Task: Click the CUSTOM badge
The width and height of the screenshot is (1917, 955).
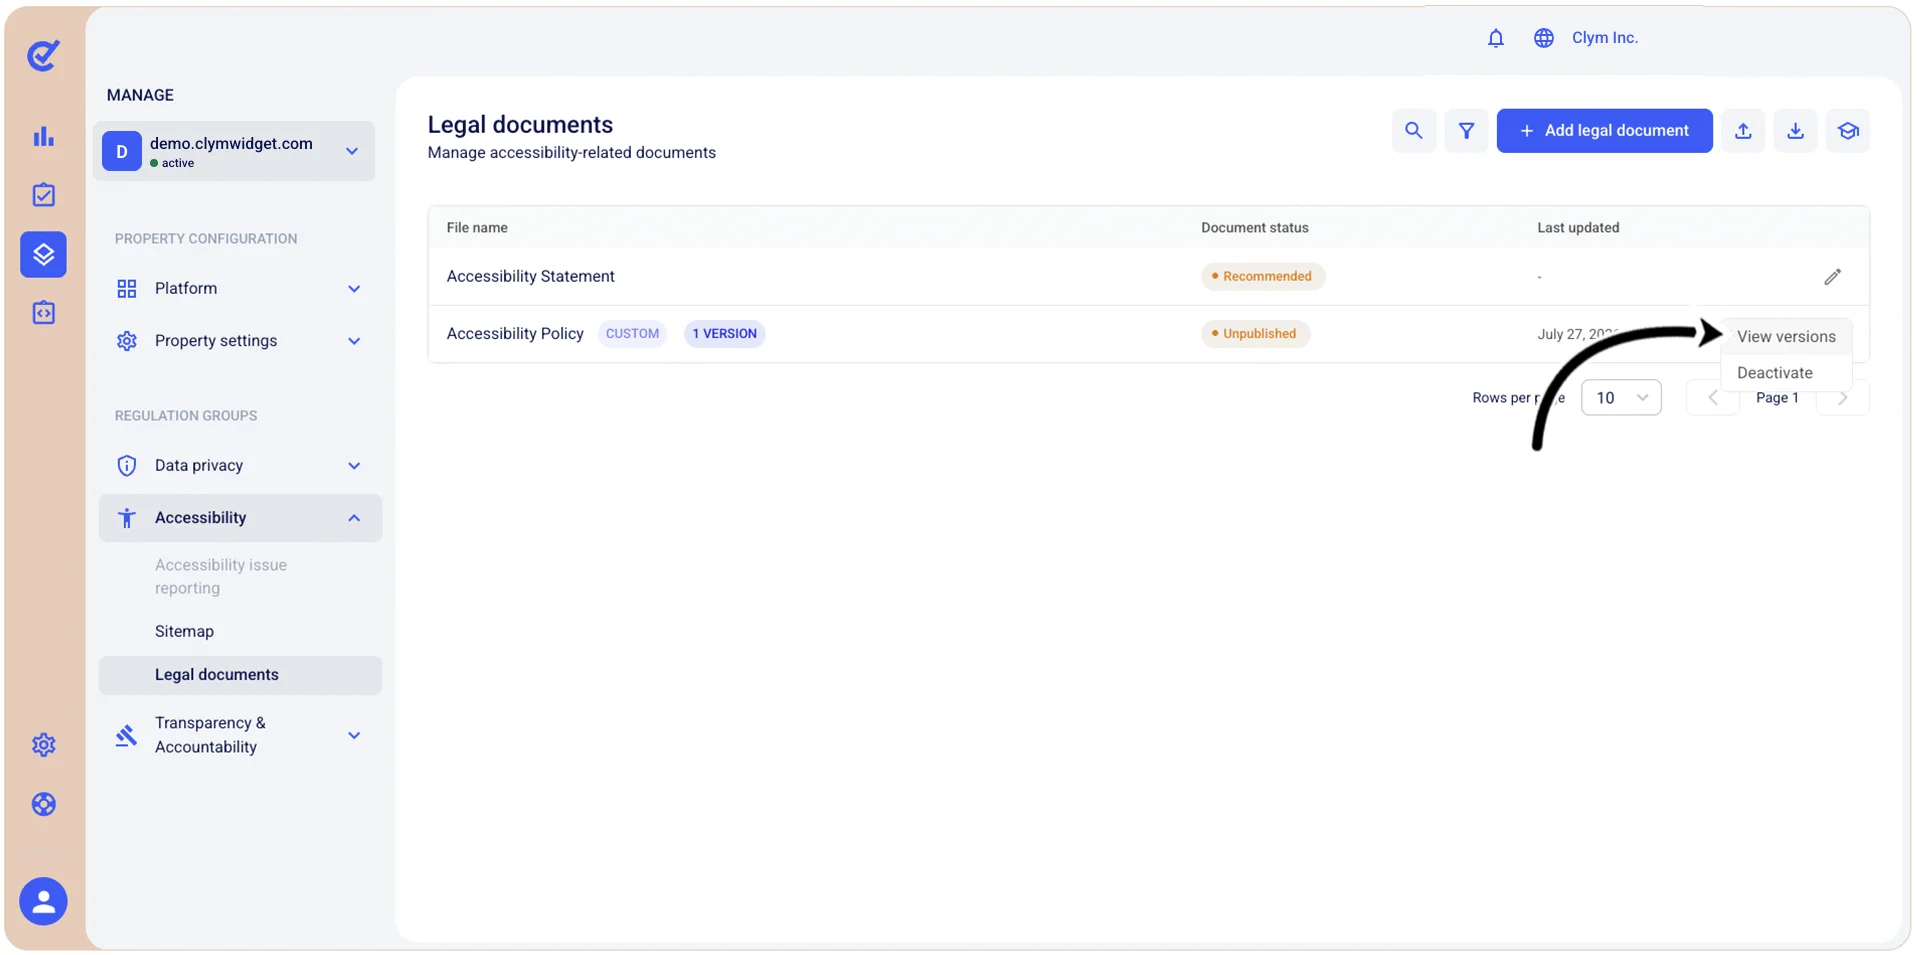Action: (x=632, y=334)
